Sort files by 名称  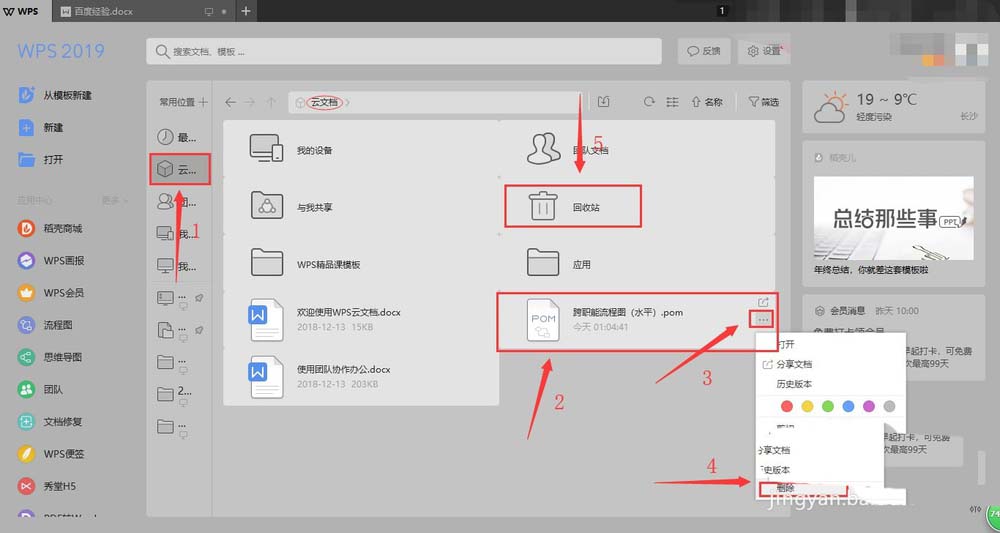[x=707, y=102]
